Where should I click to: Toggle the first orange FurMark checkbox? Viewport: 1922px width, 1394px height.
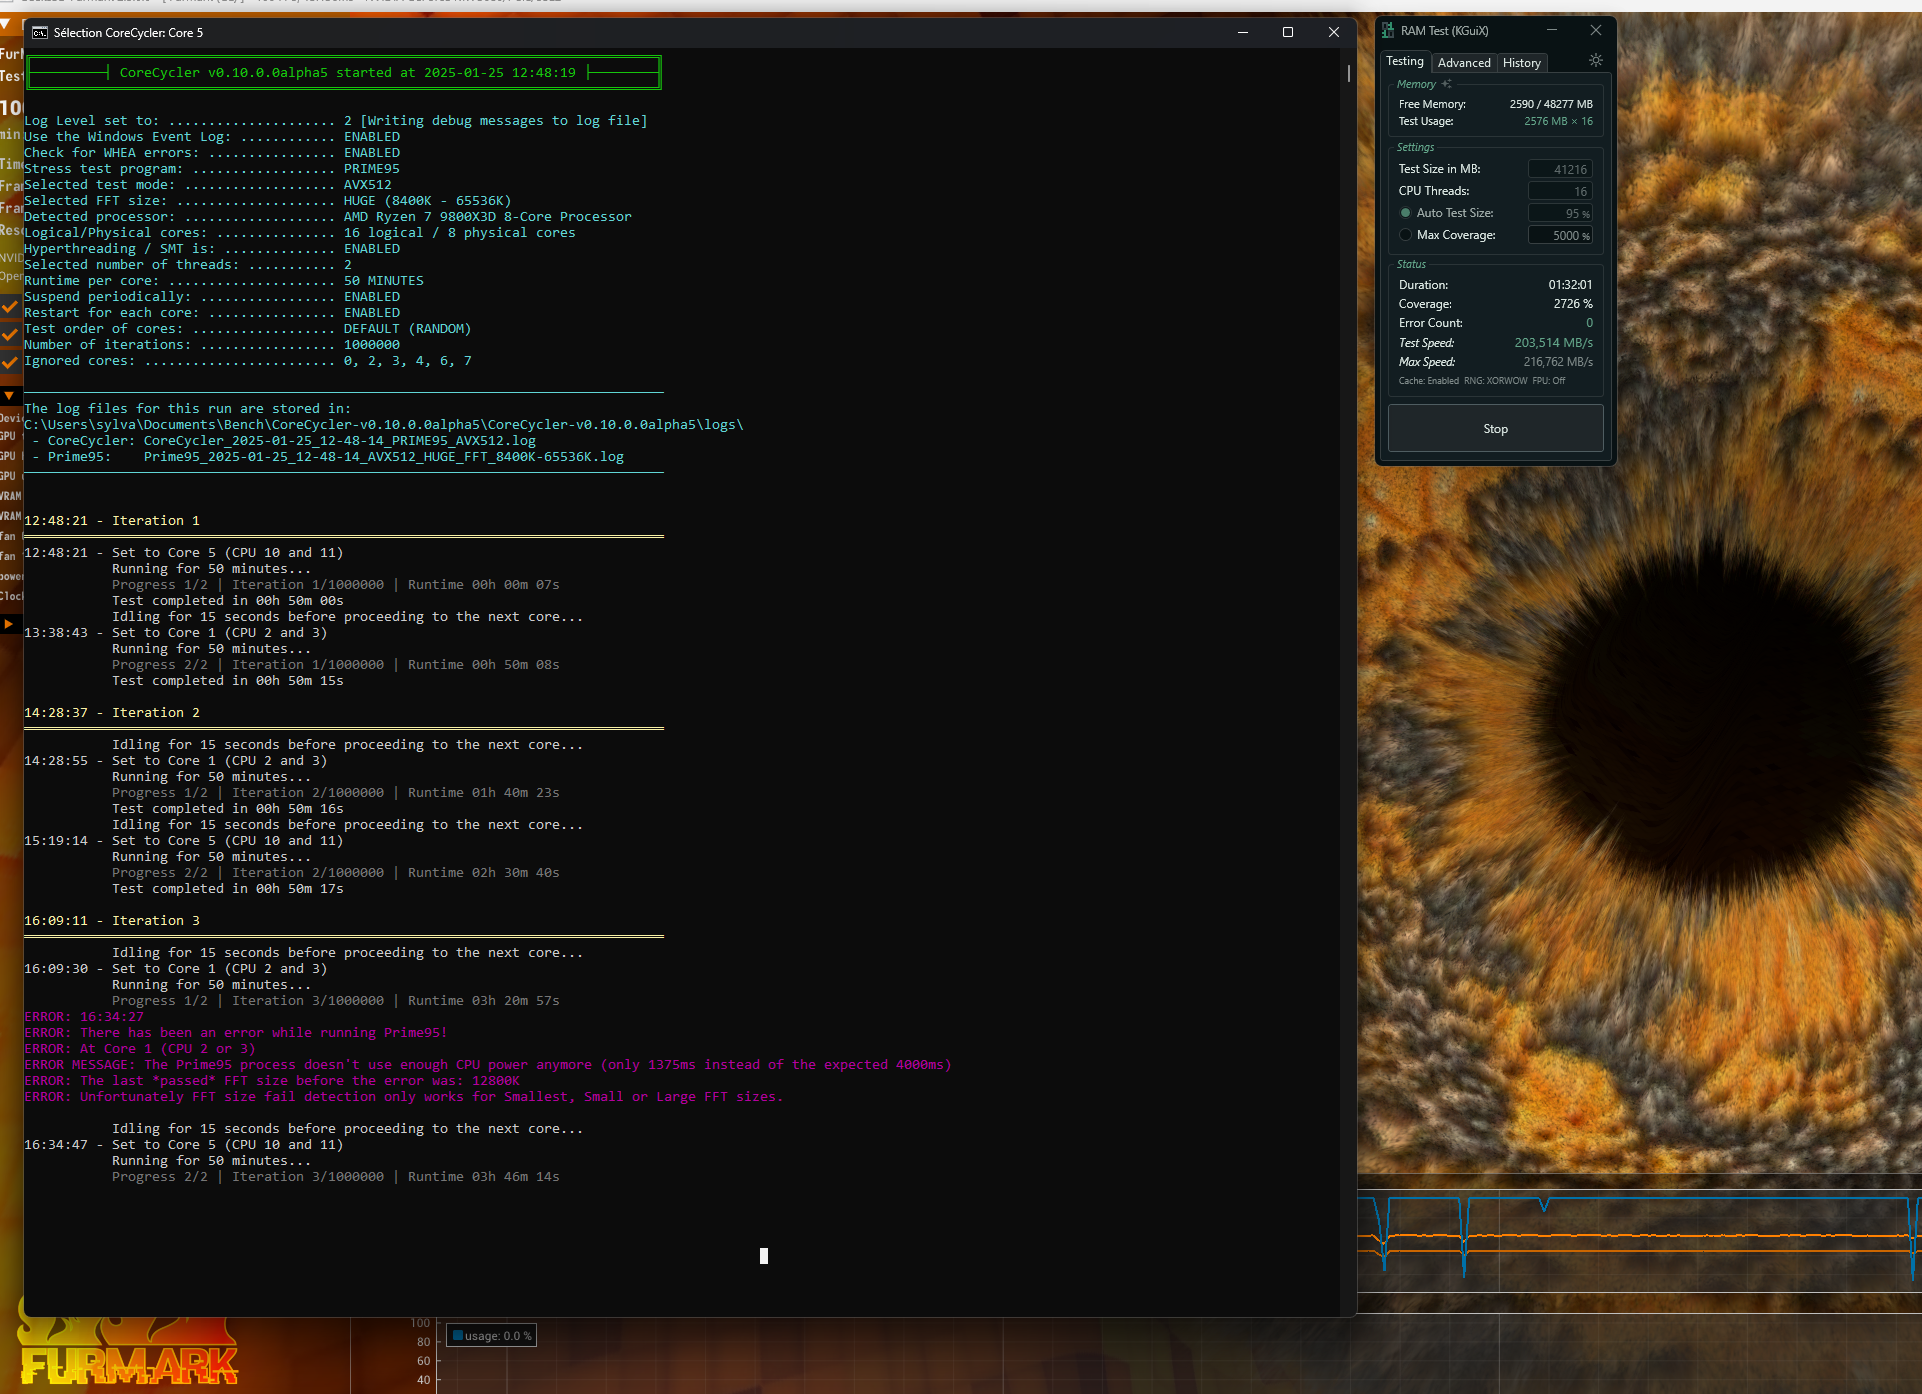(x=9, y=307)
